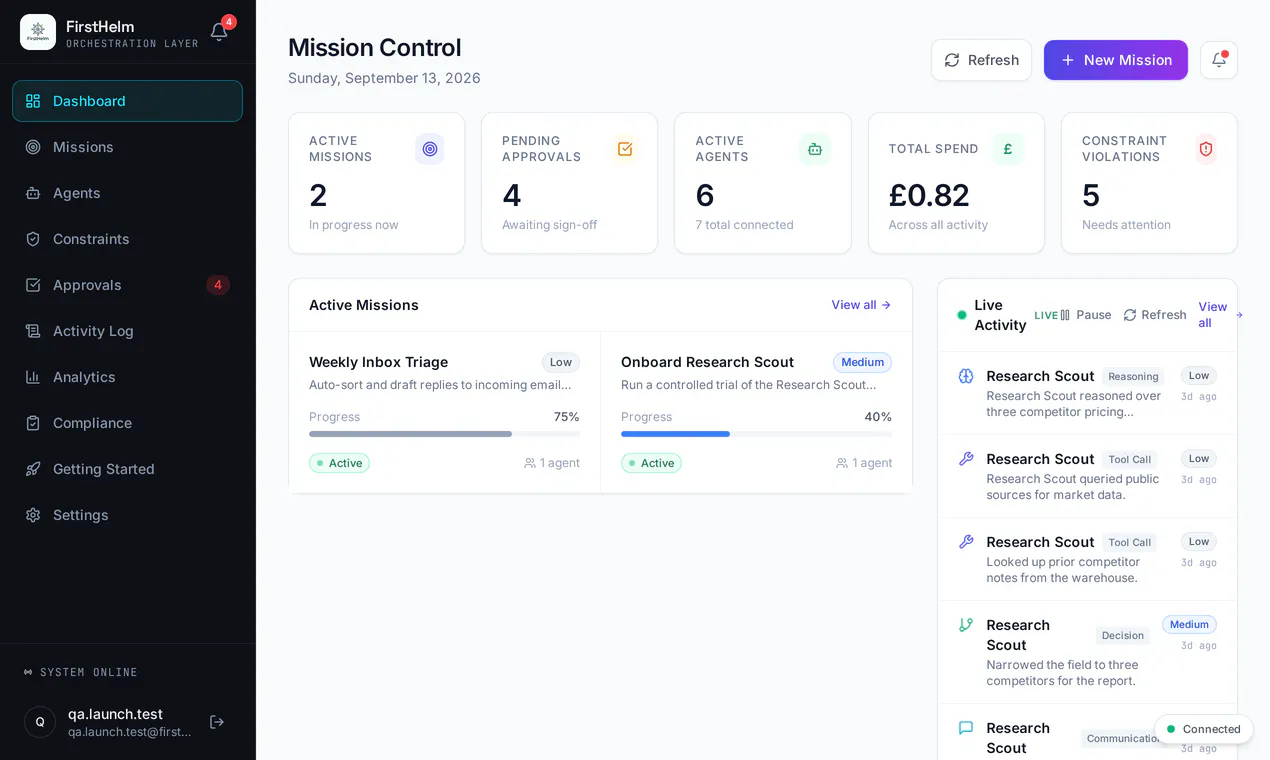Go to Missions in the sidebar

pyautogui.click(x=127, y=147)
